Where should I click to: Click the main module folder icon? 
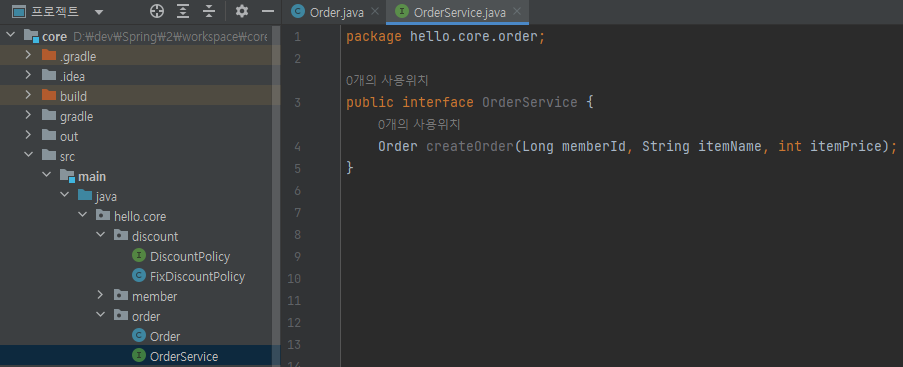coord(67,176)
